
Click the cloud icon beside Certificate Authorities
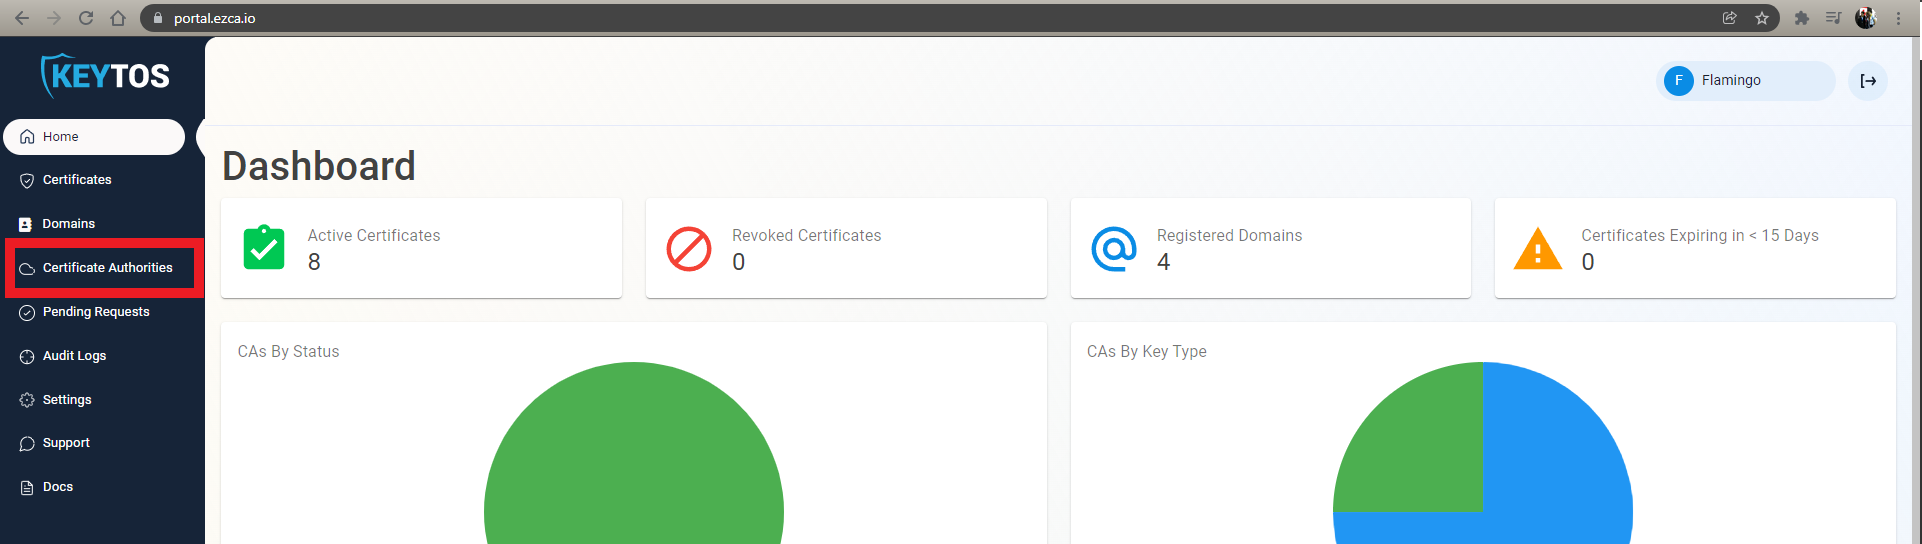tap(27, 268)
